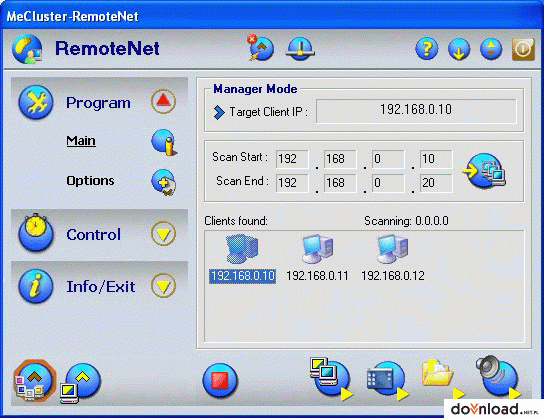Click the RemoteNet logo icon

[27, 49]
